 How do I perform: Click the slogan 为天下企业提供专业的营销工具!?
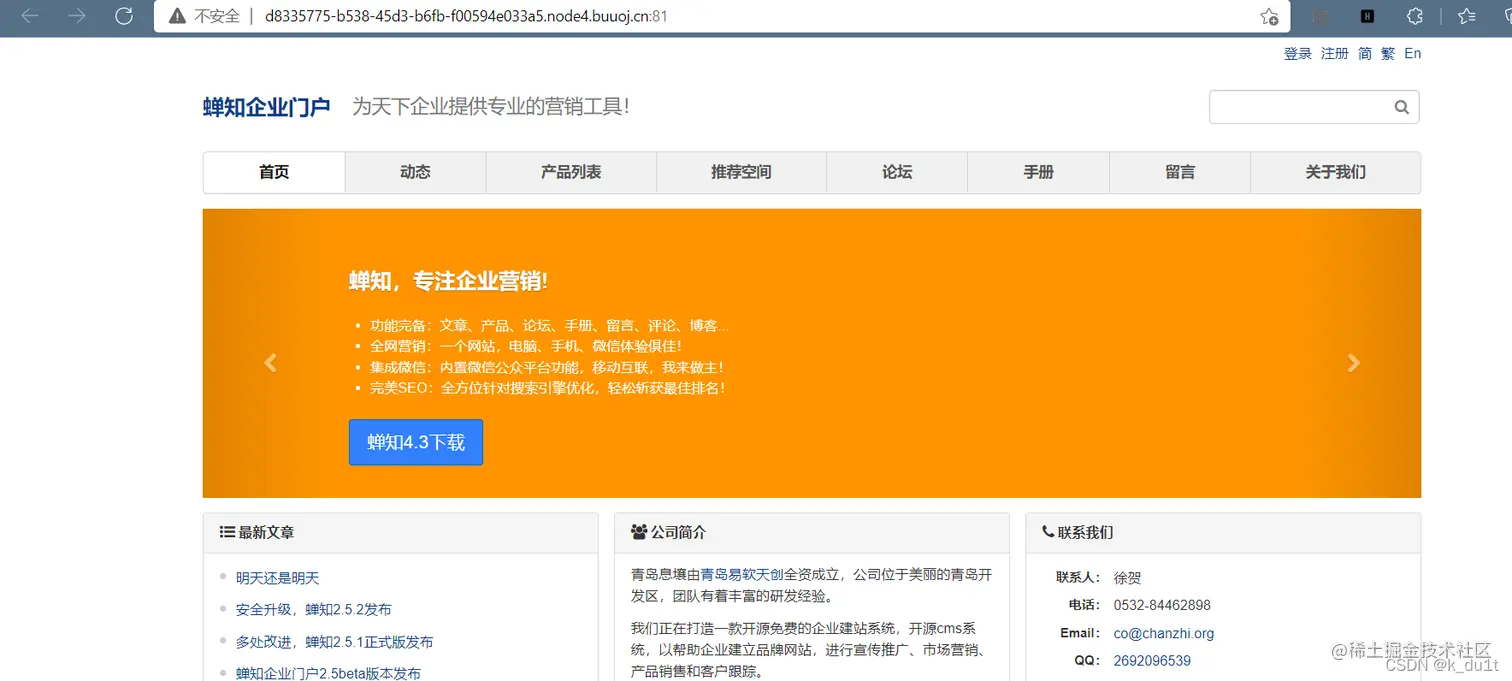click(491, 106)
